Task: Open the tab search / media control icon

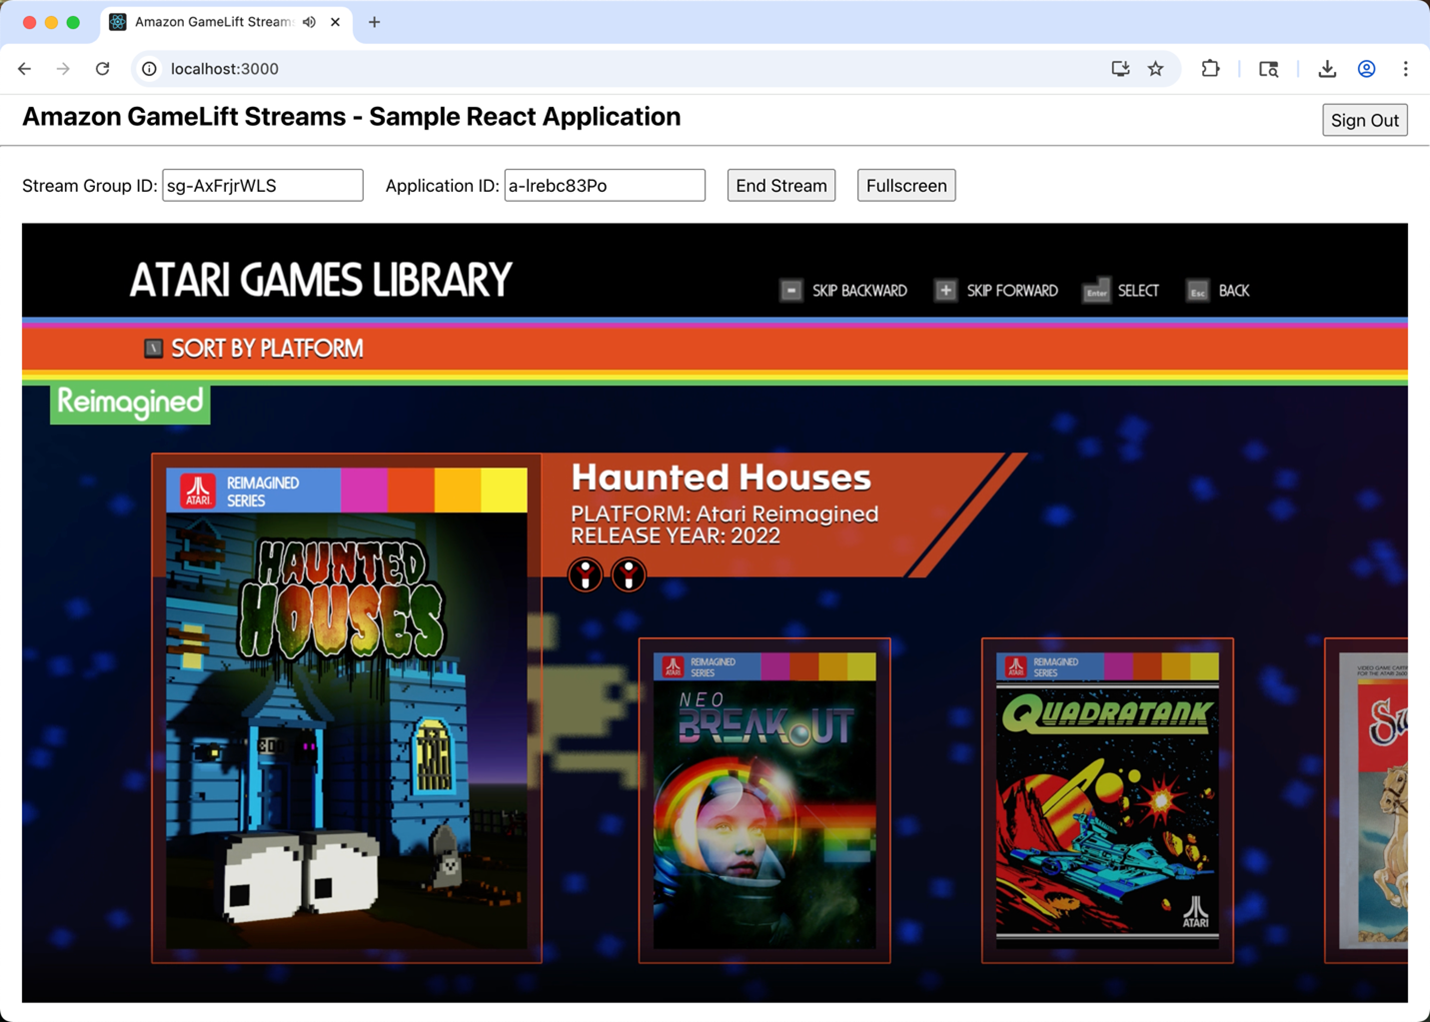Action: point(1268,69)
